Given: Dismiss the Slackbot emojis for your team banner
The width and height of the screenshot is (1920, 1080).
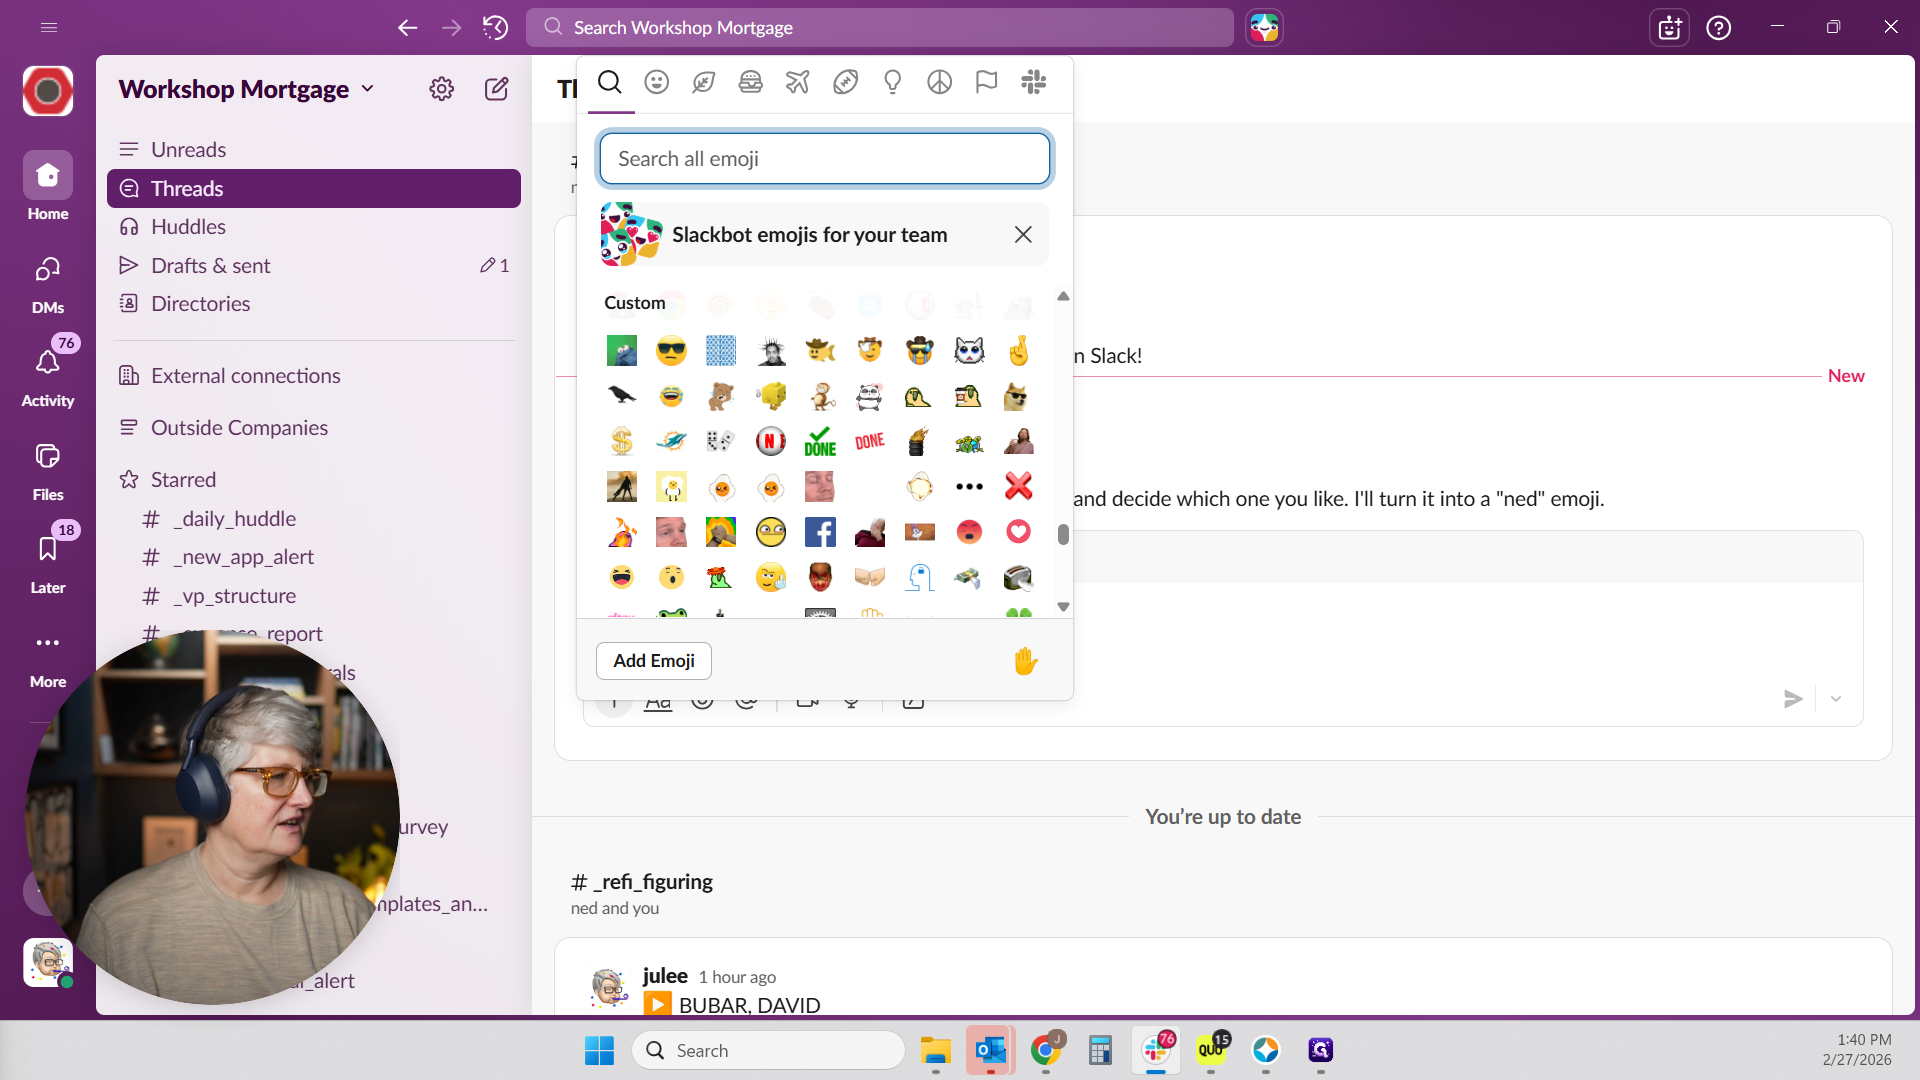Looking at the screenshot, I should click(1022, 234).
